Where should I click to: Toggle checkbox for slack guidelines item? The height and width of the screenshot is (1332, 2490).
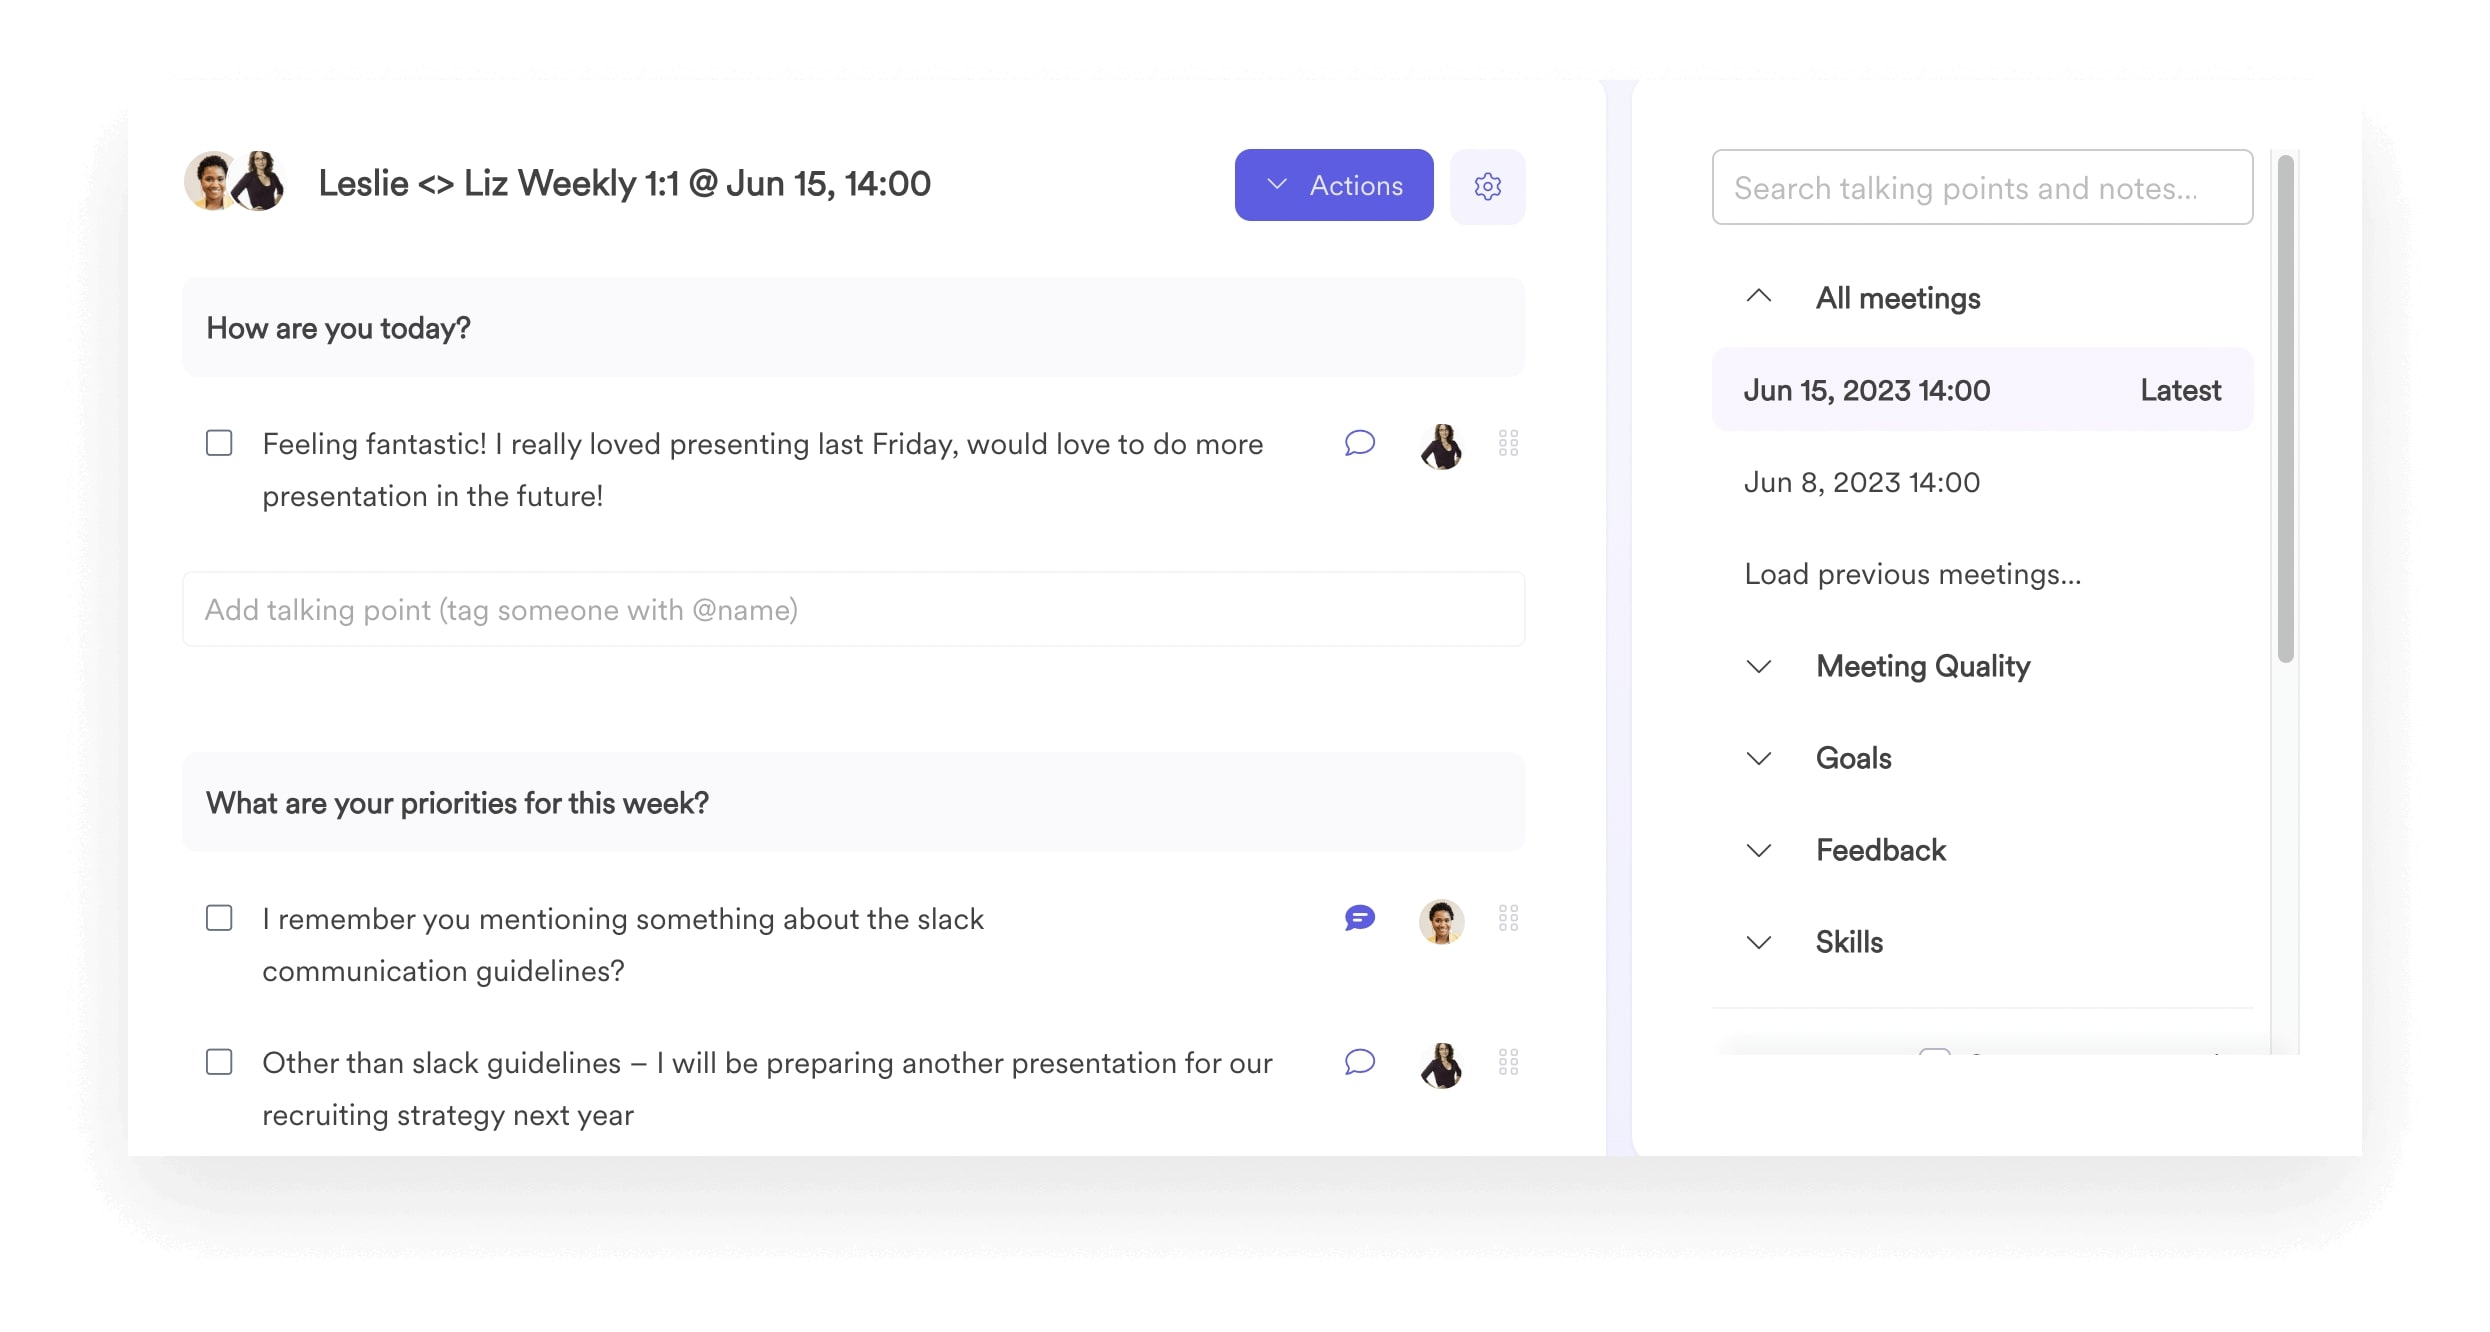tap(219, 917)
